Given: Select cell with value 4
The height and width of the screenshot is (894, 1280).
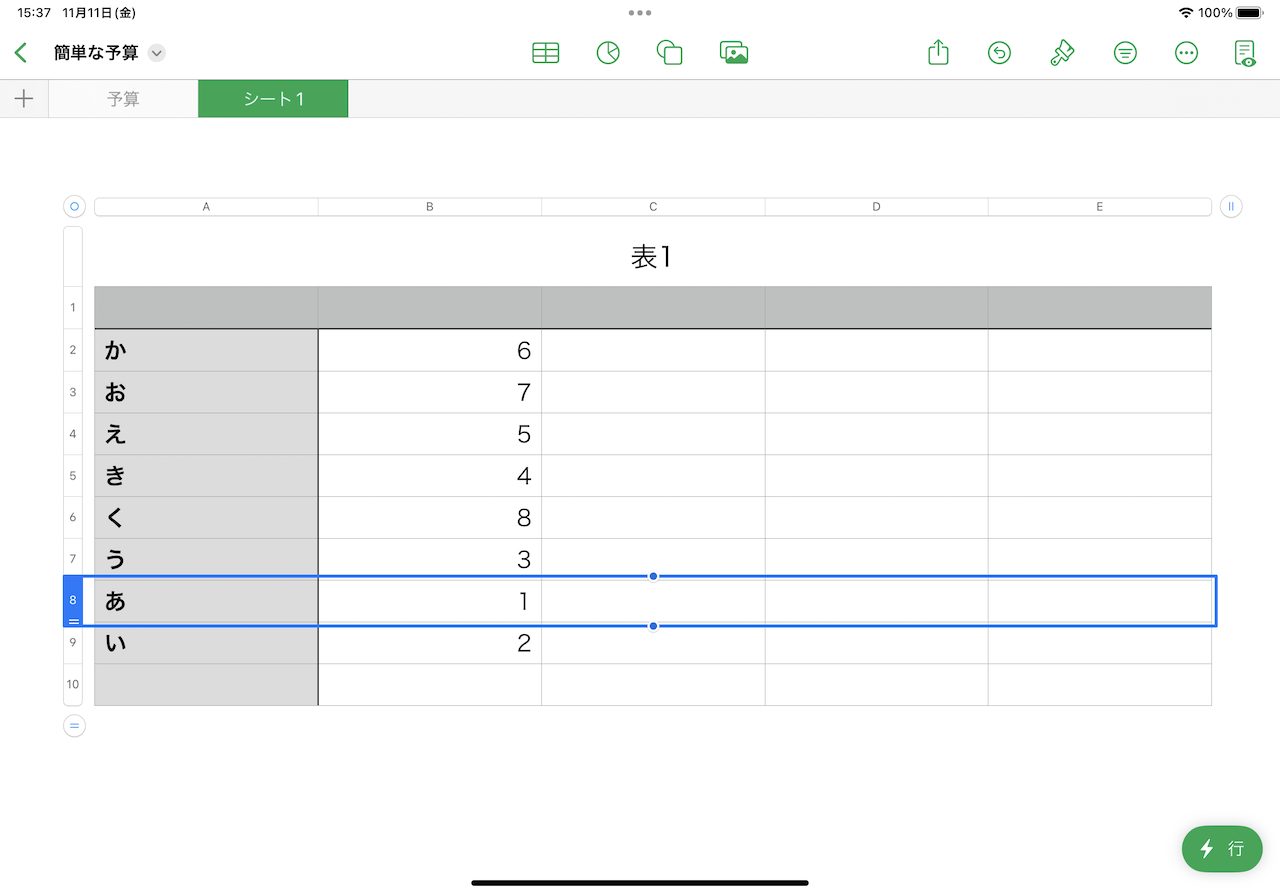Looking at the screenshot, I should pos(430,476).
